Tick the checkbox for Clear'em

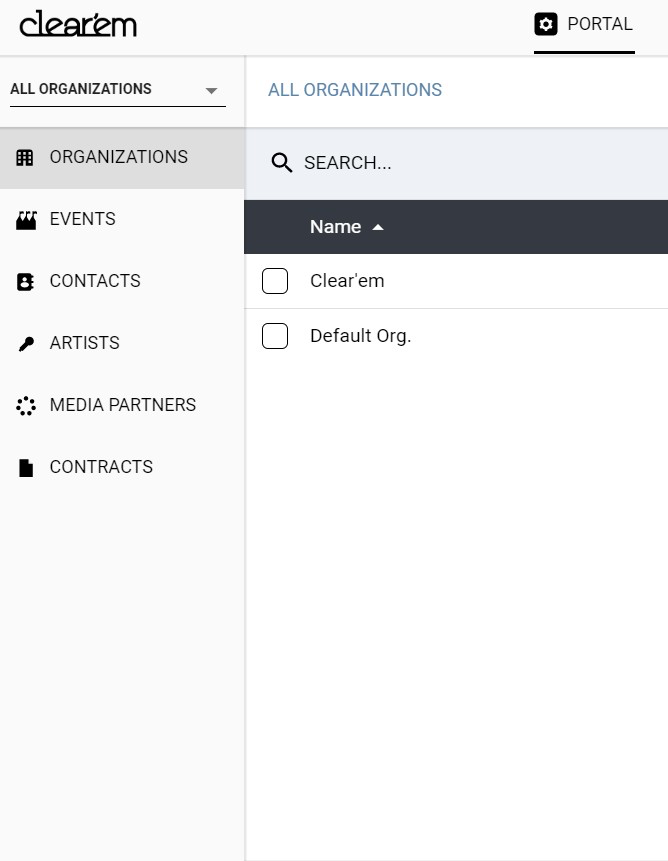[275, 281]
